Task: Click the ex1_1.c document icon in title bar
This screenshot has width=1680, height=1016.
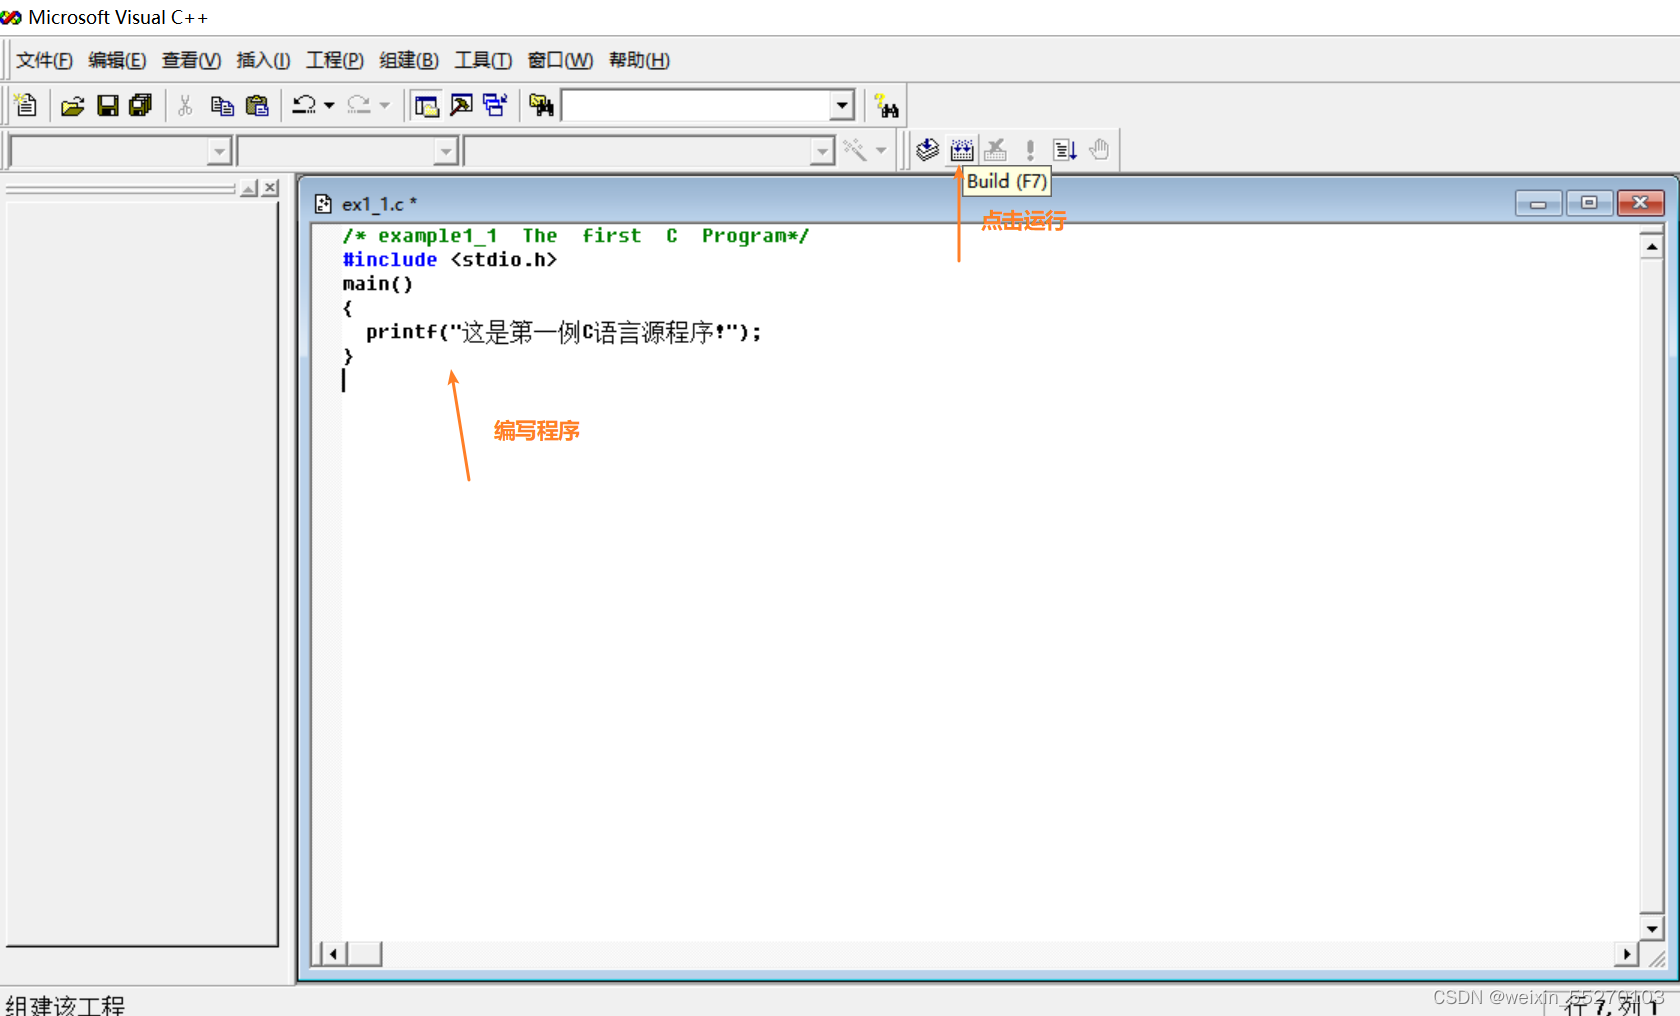Action: [323, 204]
